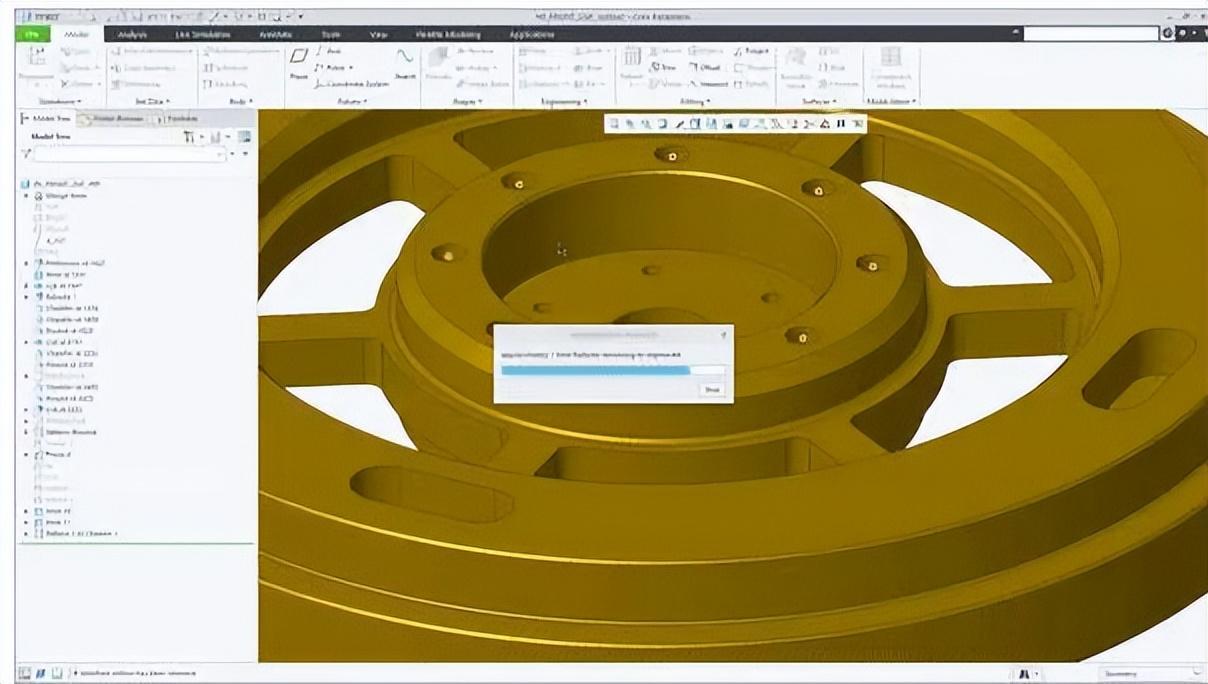The width and height of the screenshot is (1208, 684).
Task: Start the Sketch tool in the ribbon
Action: [405, 64]
